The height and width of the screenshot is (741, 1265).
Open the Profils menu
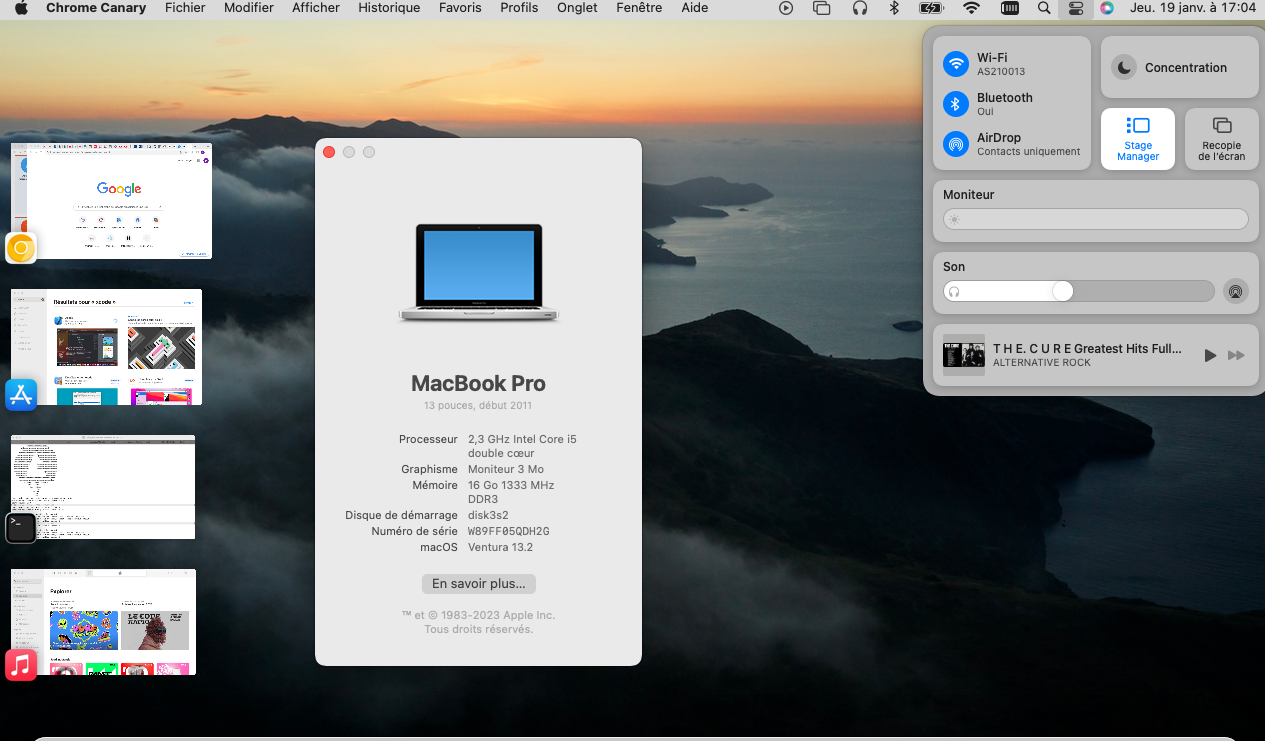pyautogui.click(x=519, y=8)
